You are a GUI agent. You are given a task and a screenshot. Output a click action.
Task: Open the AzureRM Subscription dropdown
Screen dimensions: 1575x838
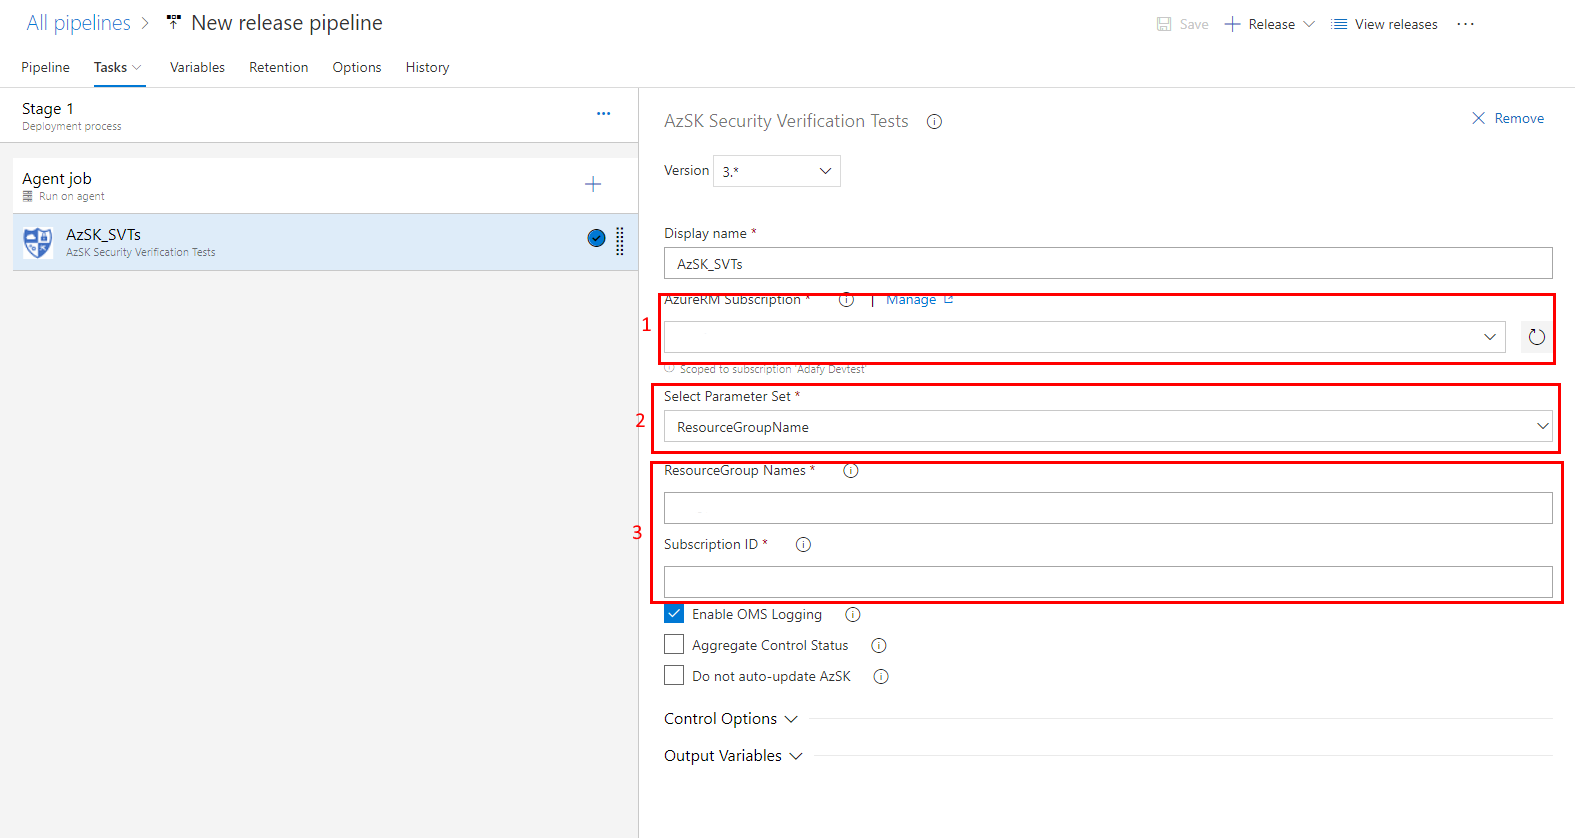[x=1085, y=337]
